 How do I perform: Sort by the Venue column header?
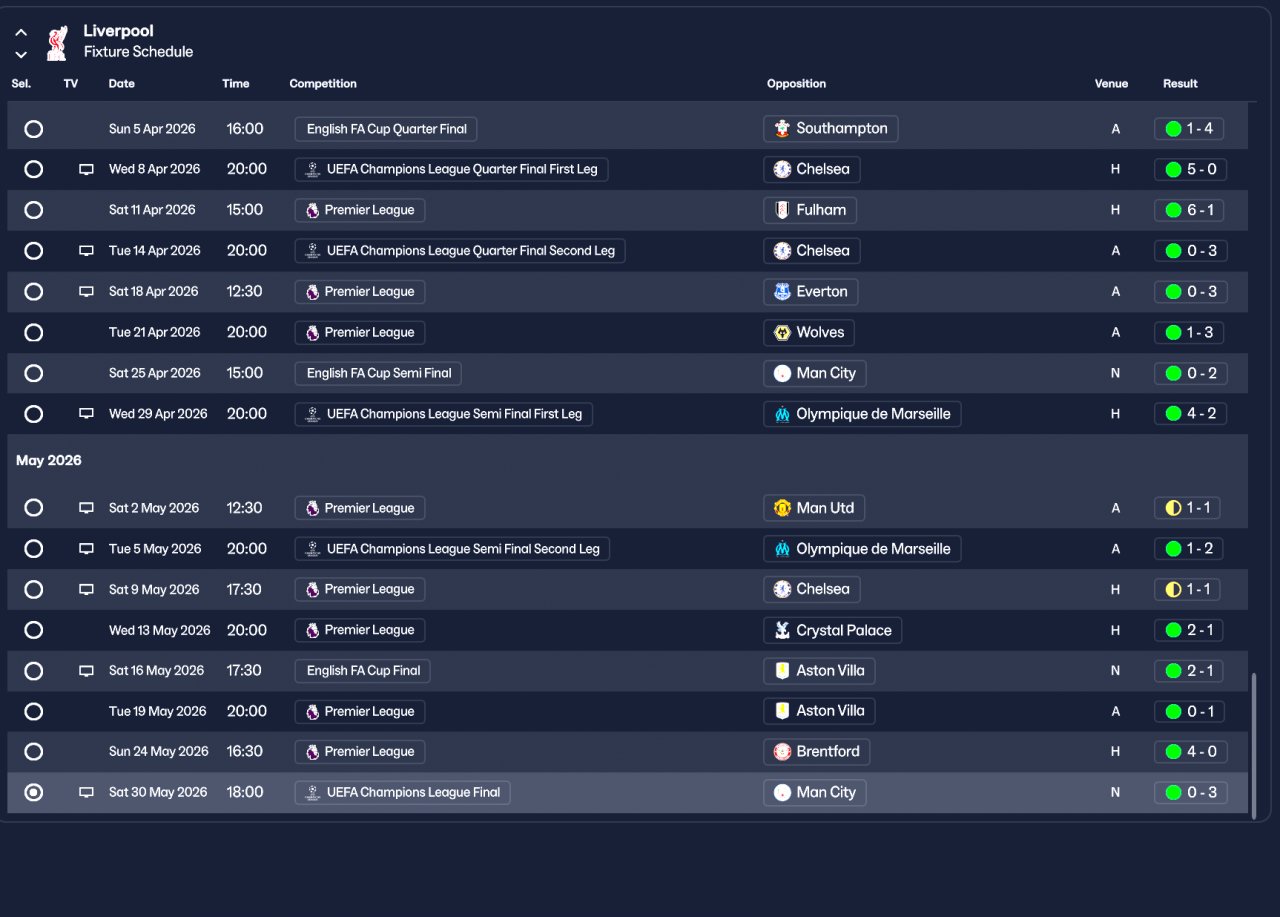pyautogui.click(x=1111, y=84)
